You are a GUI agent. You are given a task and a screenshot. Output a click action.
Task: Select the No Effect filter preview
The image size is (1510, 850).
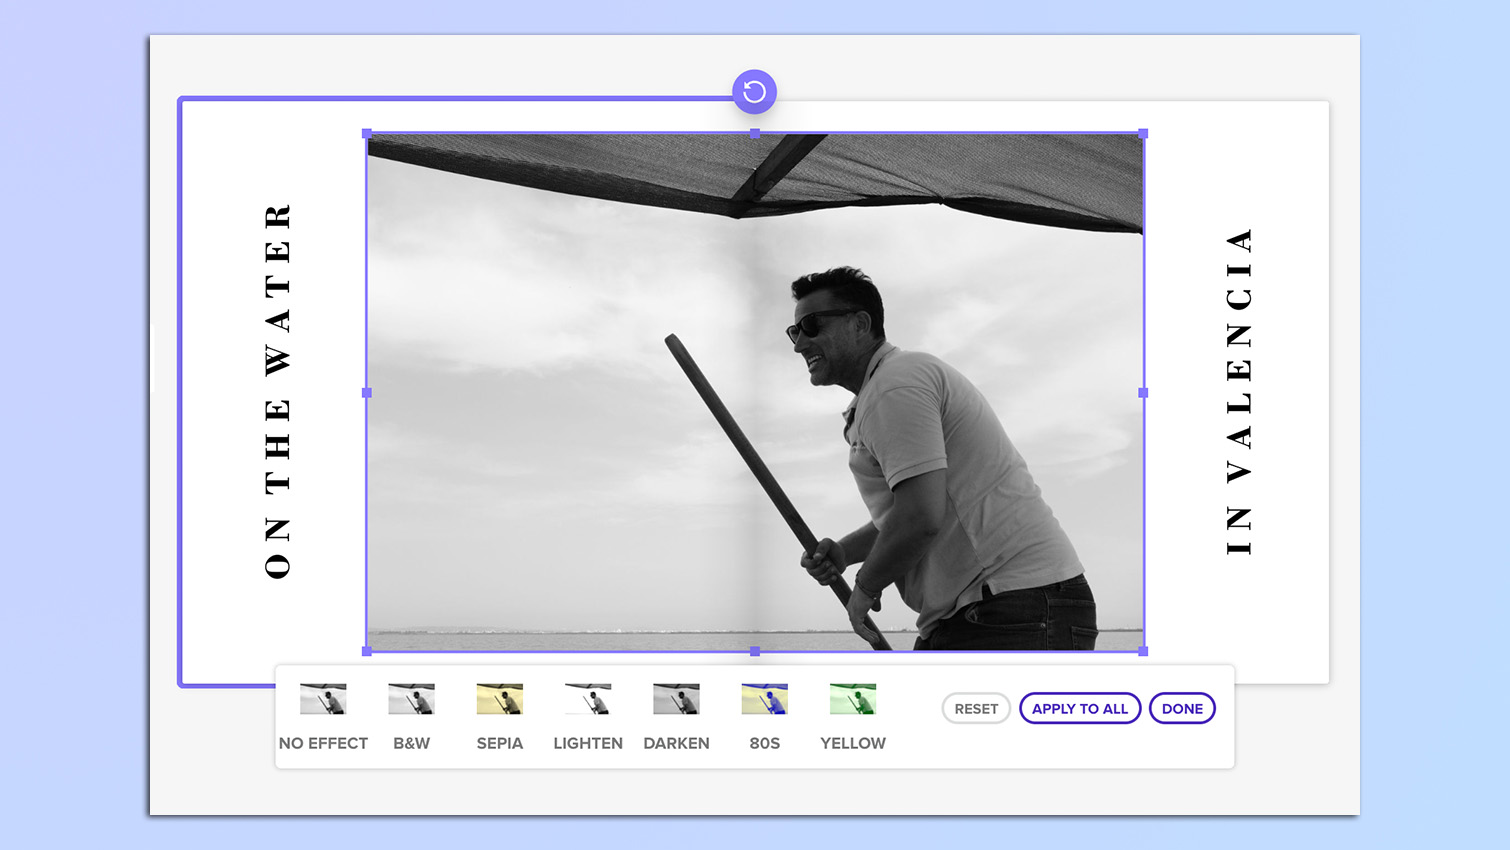tap(323, 698)
